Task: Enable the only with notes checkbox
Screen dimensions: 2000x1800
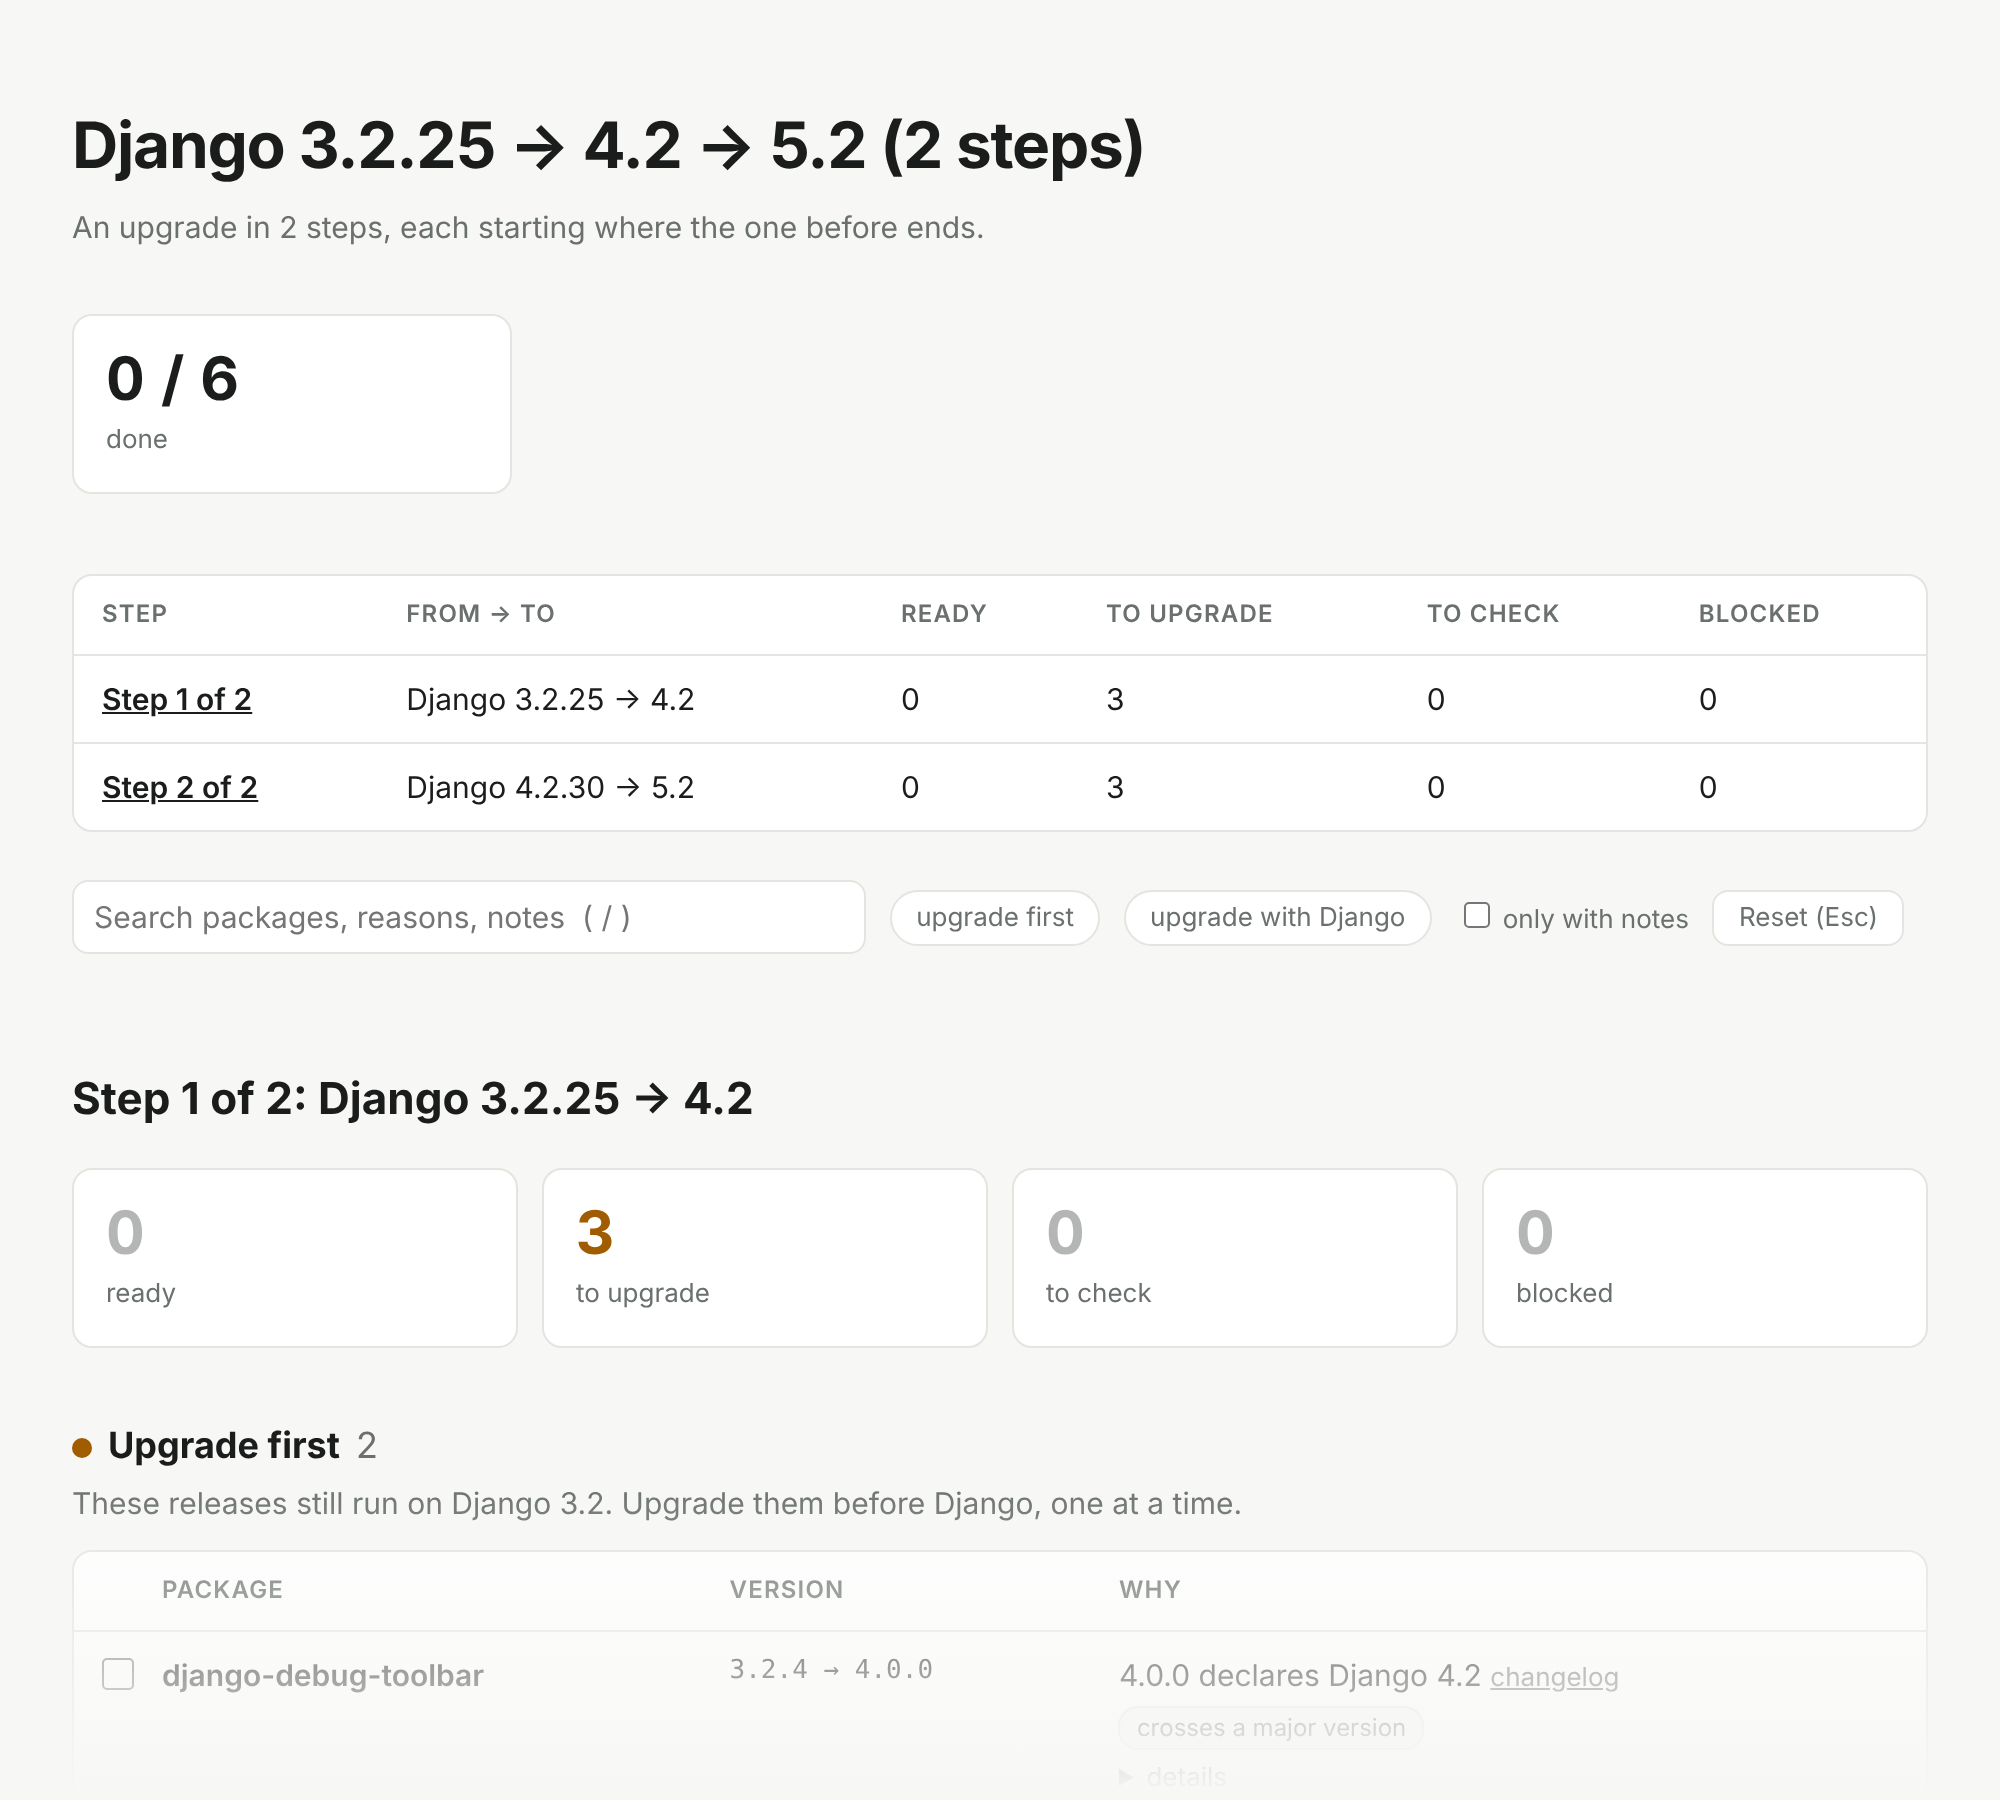Action: click(x=1476, y=915)
